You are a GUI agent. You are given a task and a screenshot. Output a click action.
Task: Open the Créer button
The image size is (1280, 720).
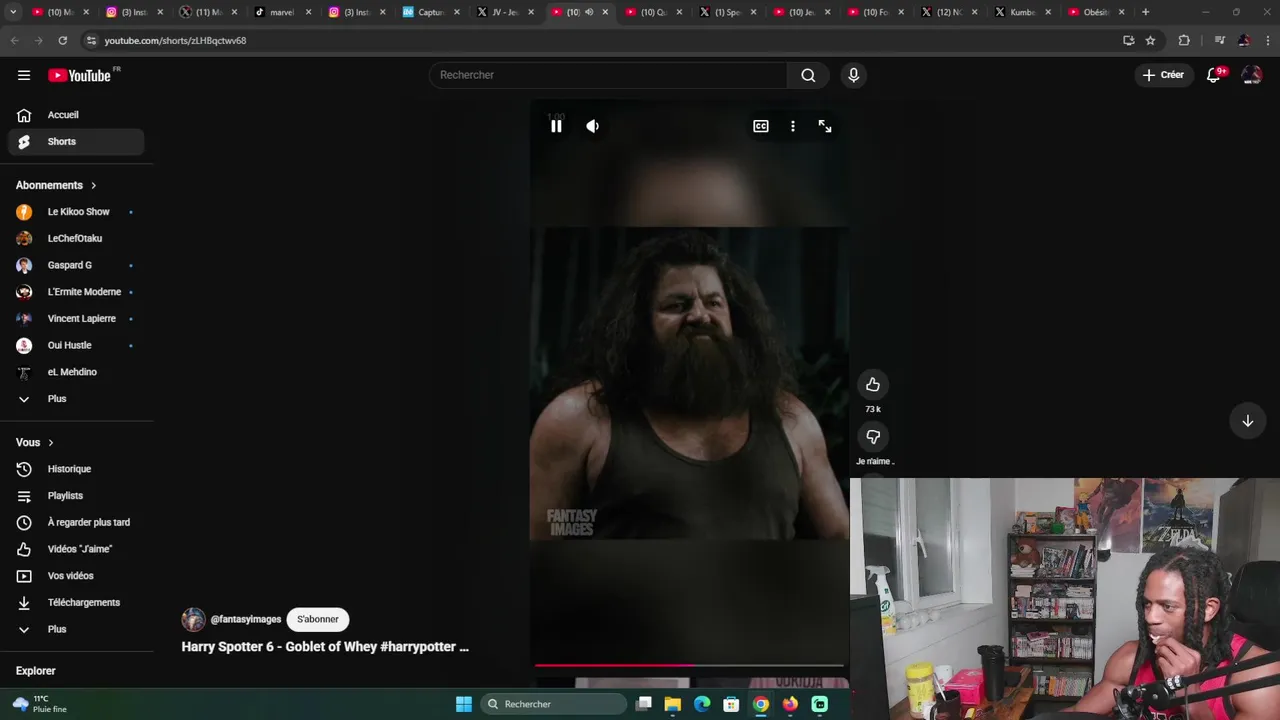[x=1164, y=75]
